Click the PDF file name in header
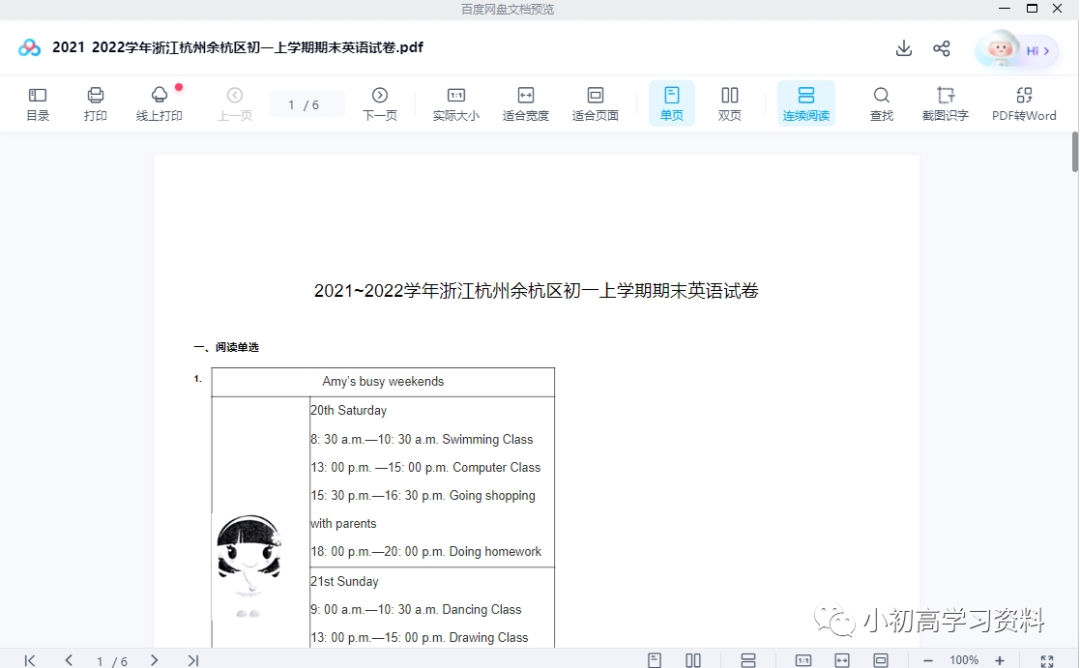 pyautogui.click(x=238, y=47)
